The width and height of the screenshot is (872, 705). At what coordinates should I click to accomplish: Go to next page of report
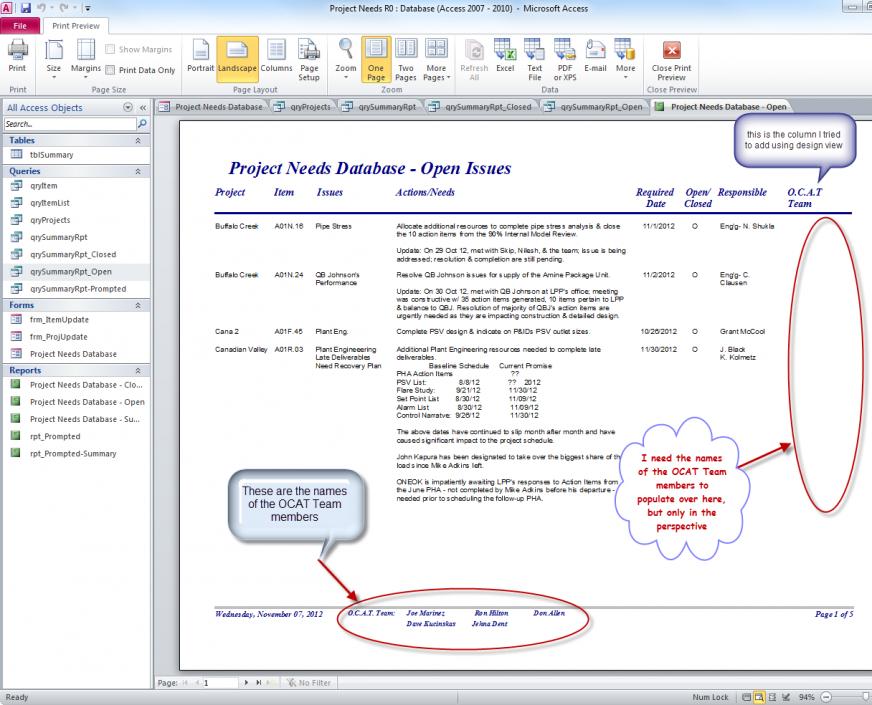pos(246,682)
